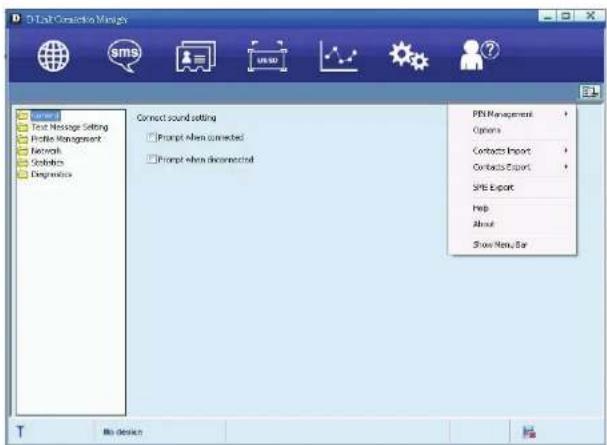
Task: Expand the PIN Management submenu arrow
Action: [566, 114]
